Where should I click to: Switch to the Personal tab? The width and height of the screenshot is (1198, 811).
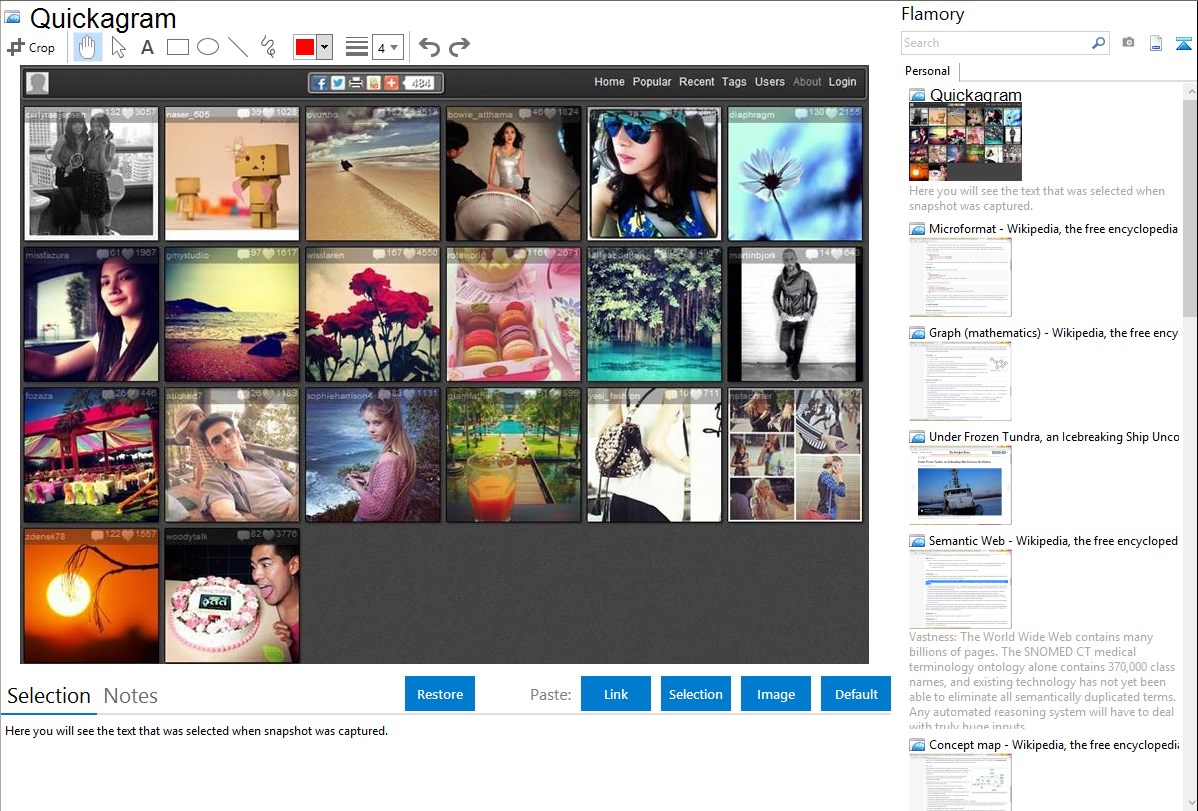point(927,71)
